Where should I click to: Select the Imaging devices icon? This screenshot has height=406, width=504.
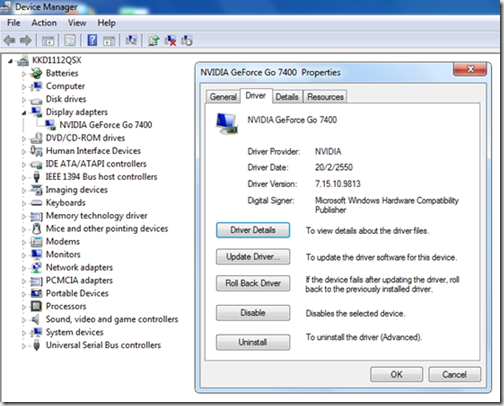click(36, 190)
